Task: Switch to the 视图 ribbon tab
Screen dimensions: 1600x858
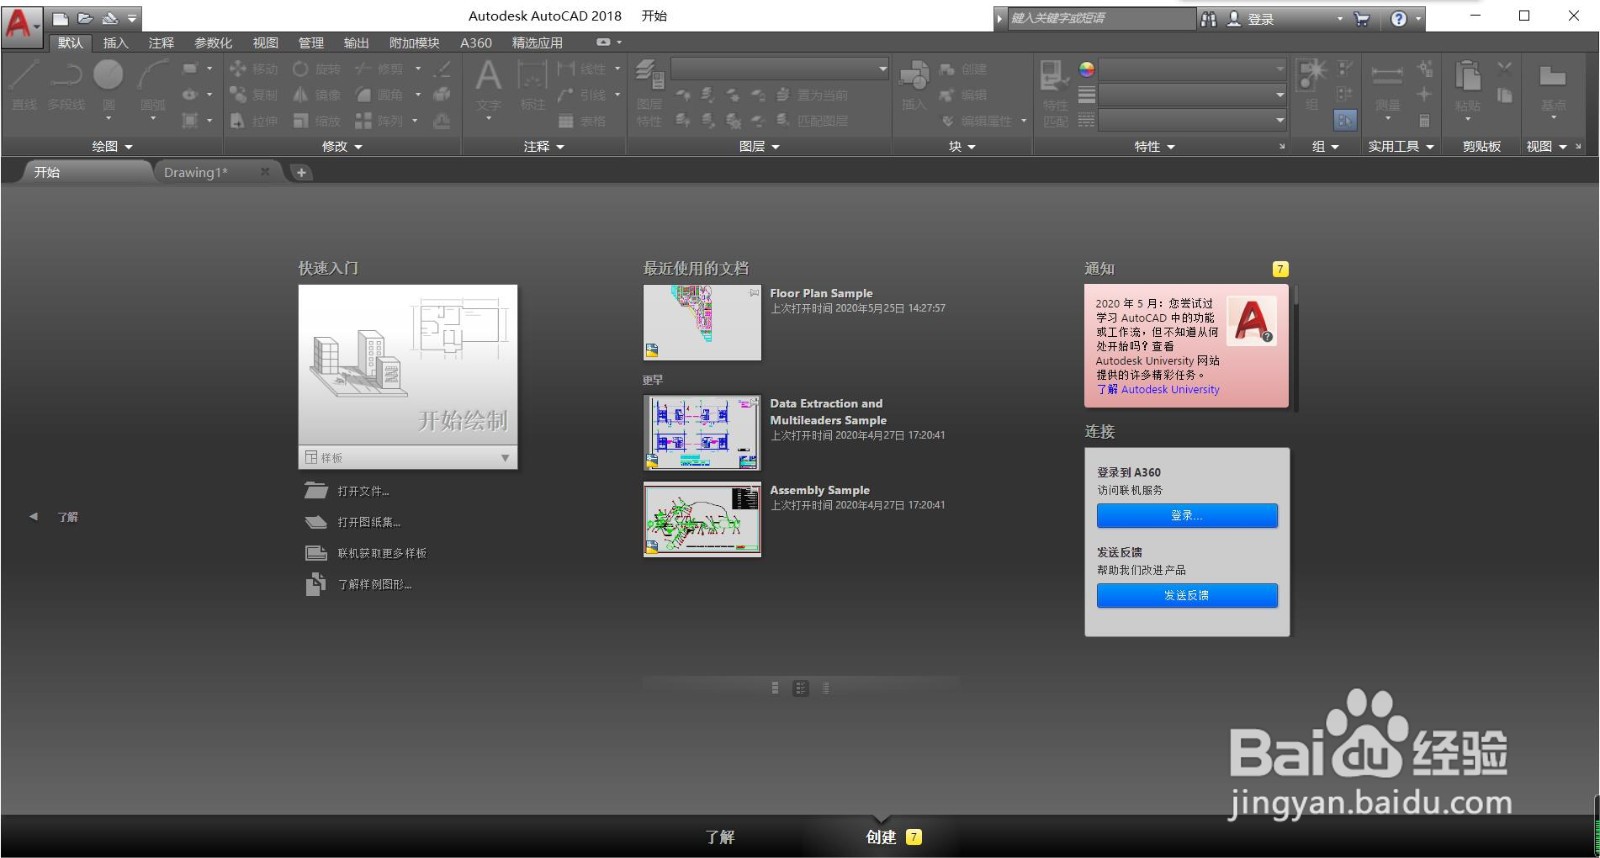Action: point(265,43)
